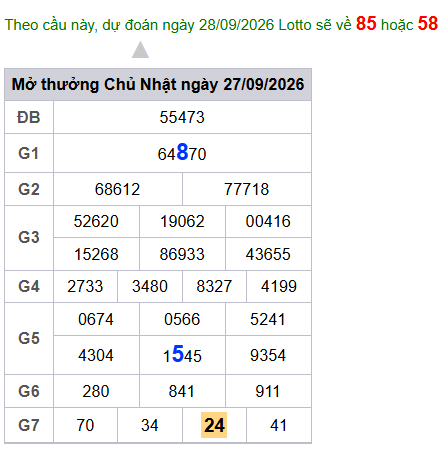Click the G4 number 3480

150,286
